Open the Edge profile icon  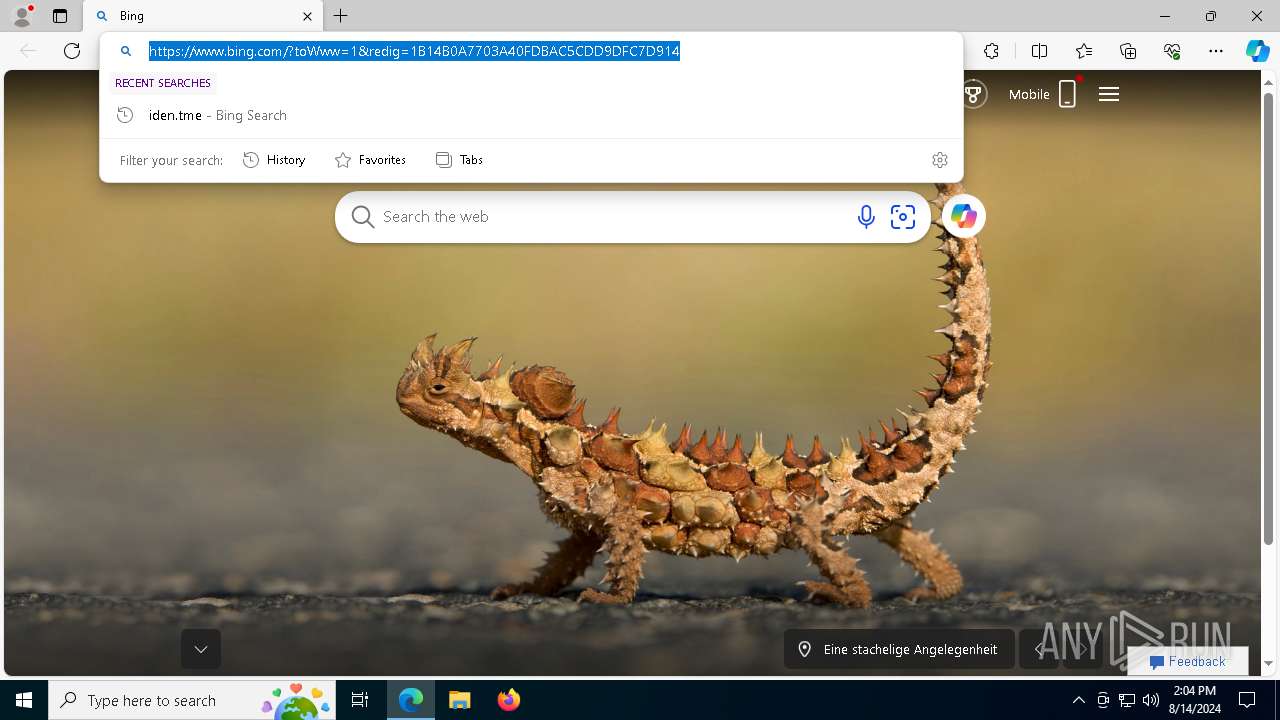coord(22,16)
